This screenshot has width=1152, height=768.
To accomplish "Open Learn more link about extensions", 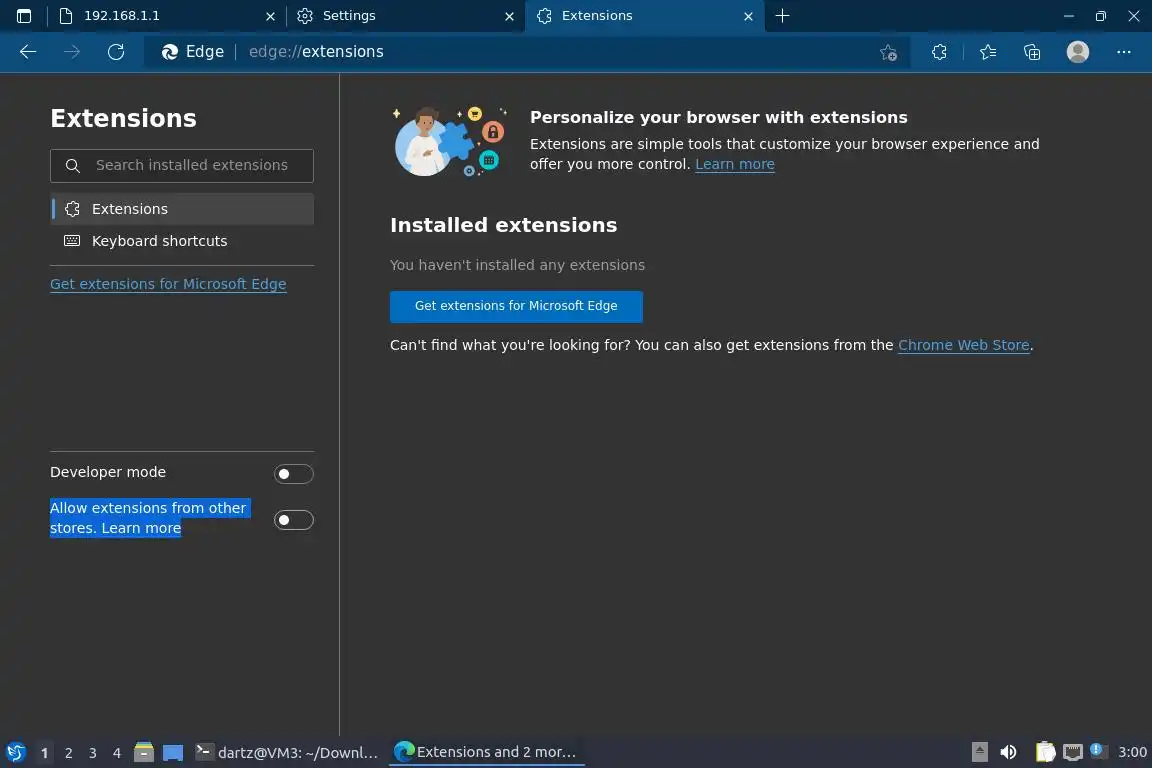I will (735, 164).
